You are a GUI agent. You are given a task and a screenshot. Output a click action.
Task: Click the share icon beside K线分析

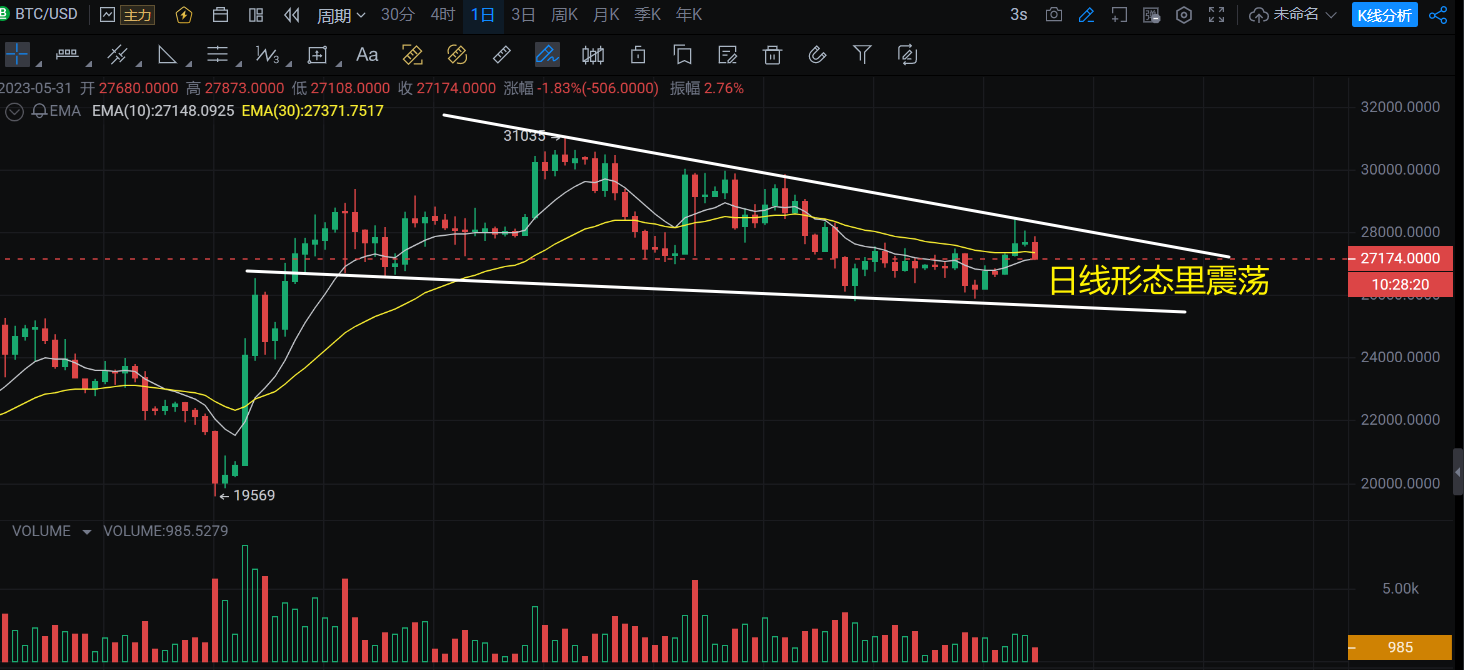coord(1438,15)
